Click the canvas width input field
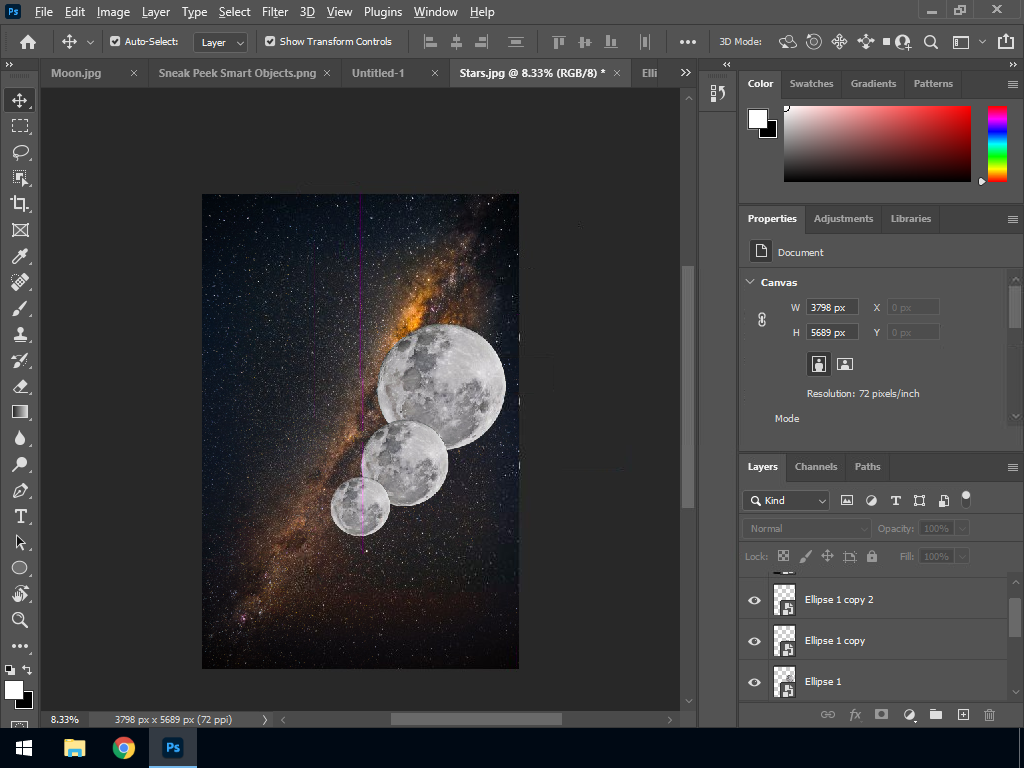Screen dimensions: 1024x768 pyautogui.click(x=831, y=307)
